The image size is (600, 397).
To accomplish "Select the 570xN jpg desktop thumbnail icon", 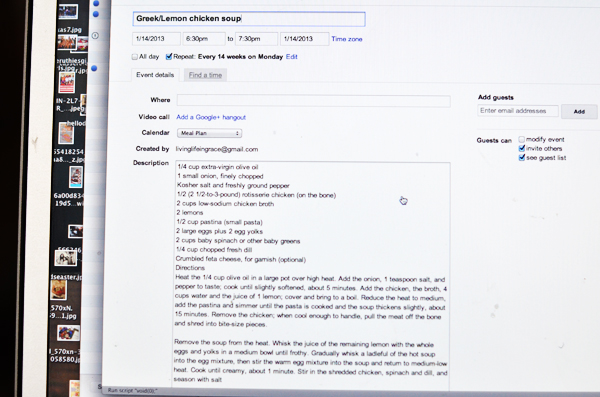I will coord(59,290).
